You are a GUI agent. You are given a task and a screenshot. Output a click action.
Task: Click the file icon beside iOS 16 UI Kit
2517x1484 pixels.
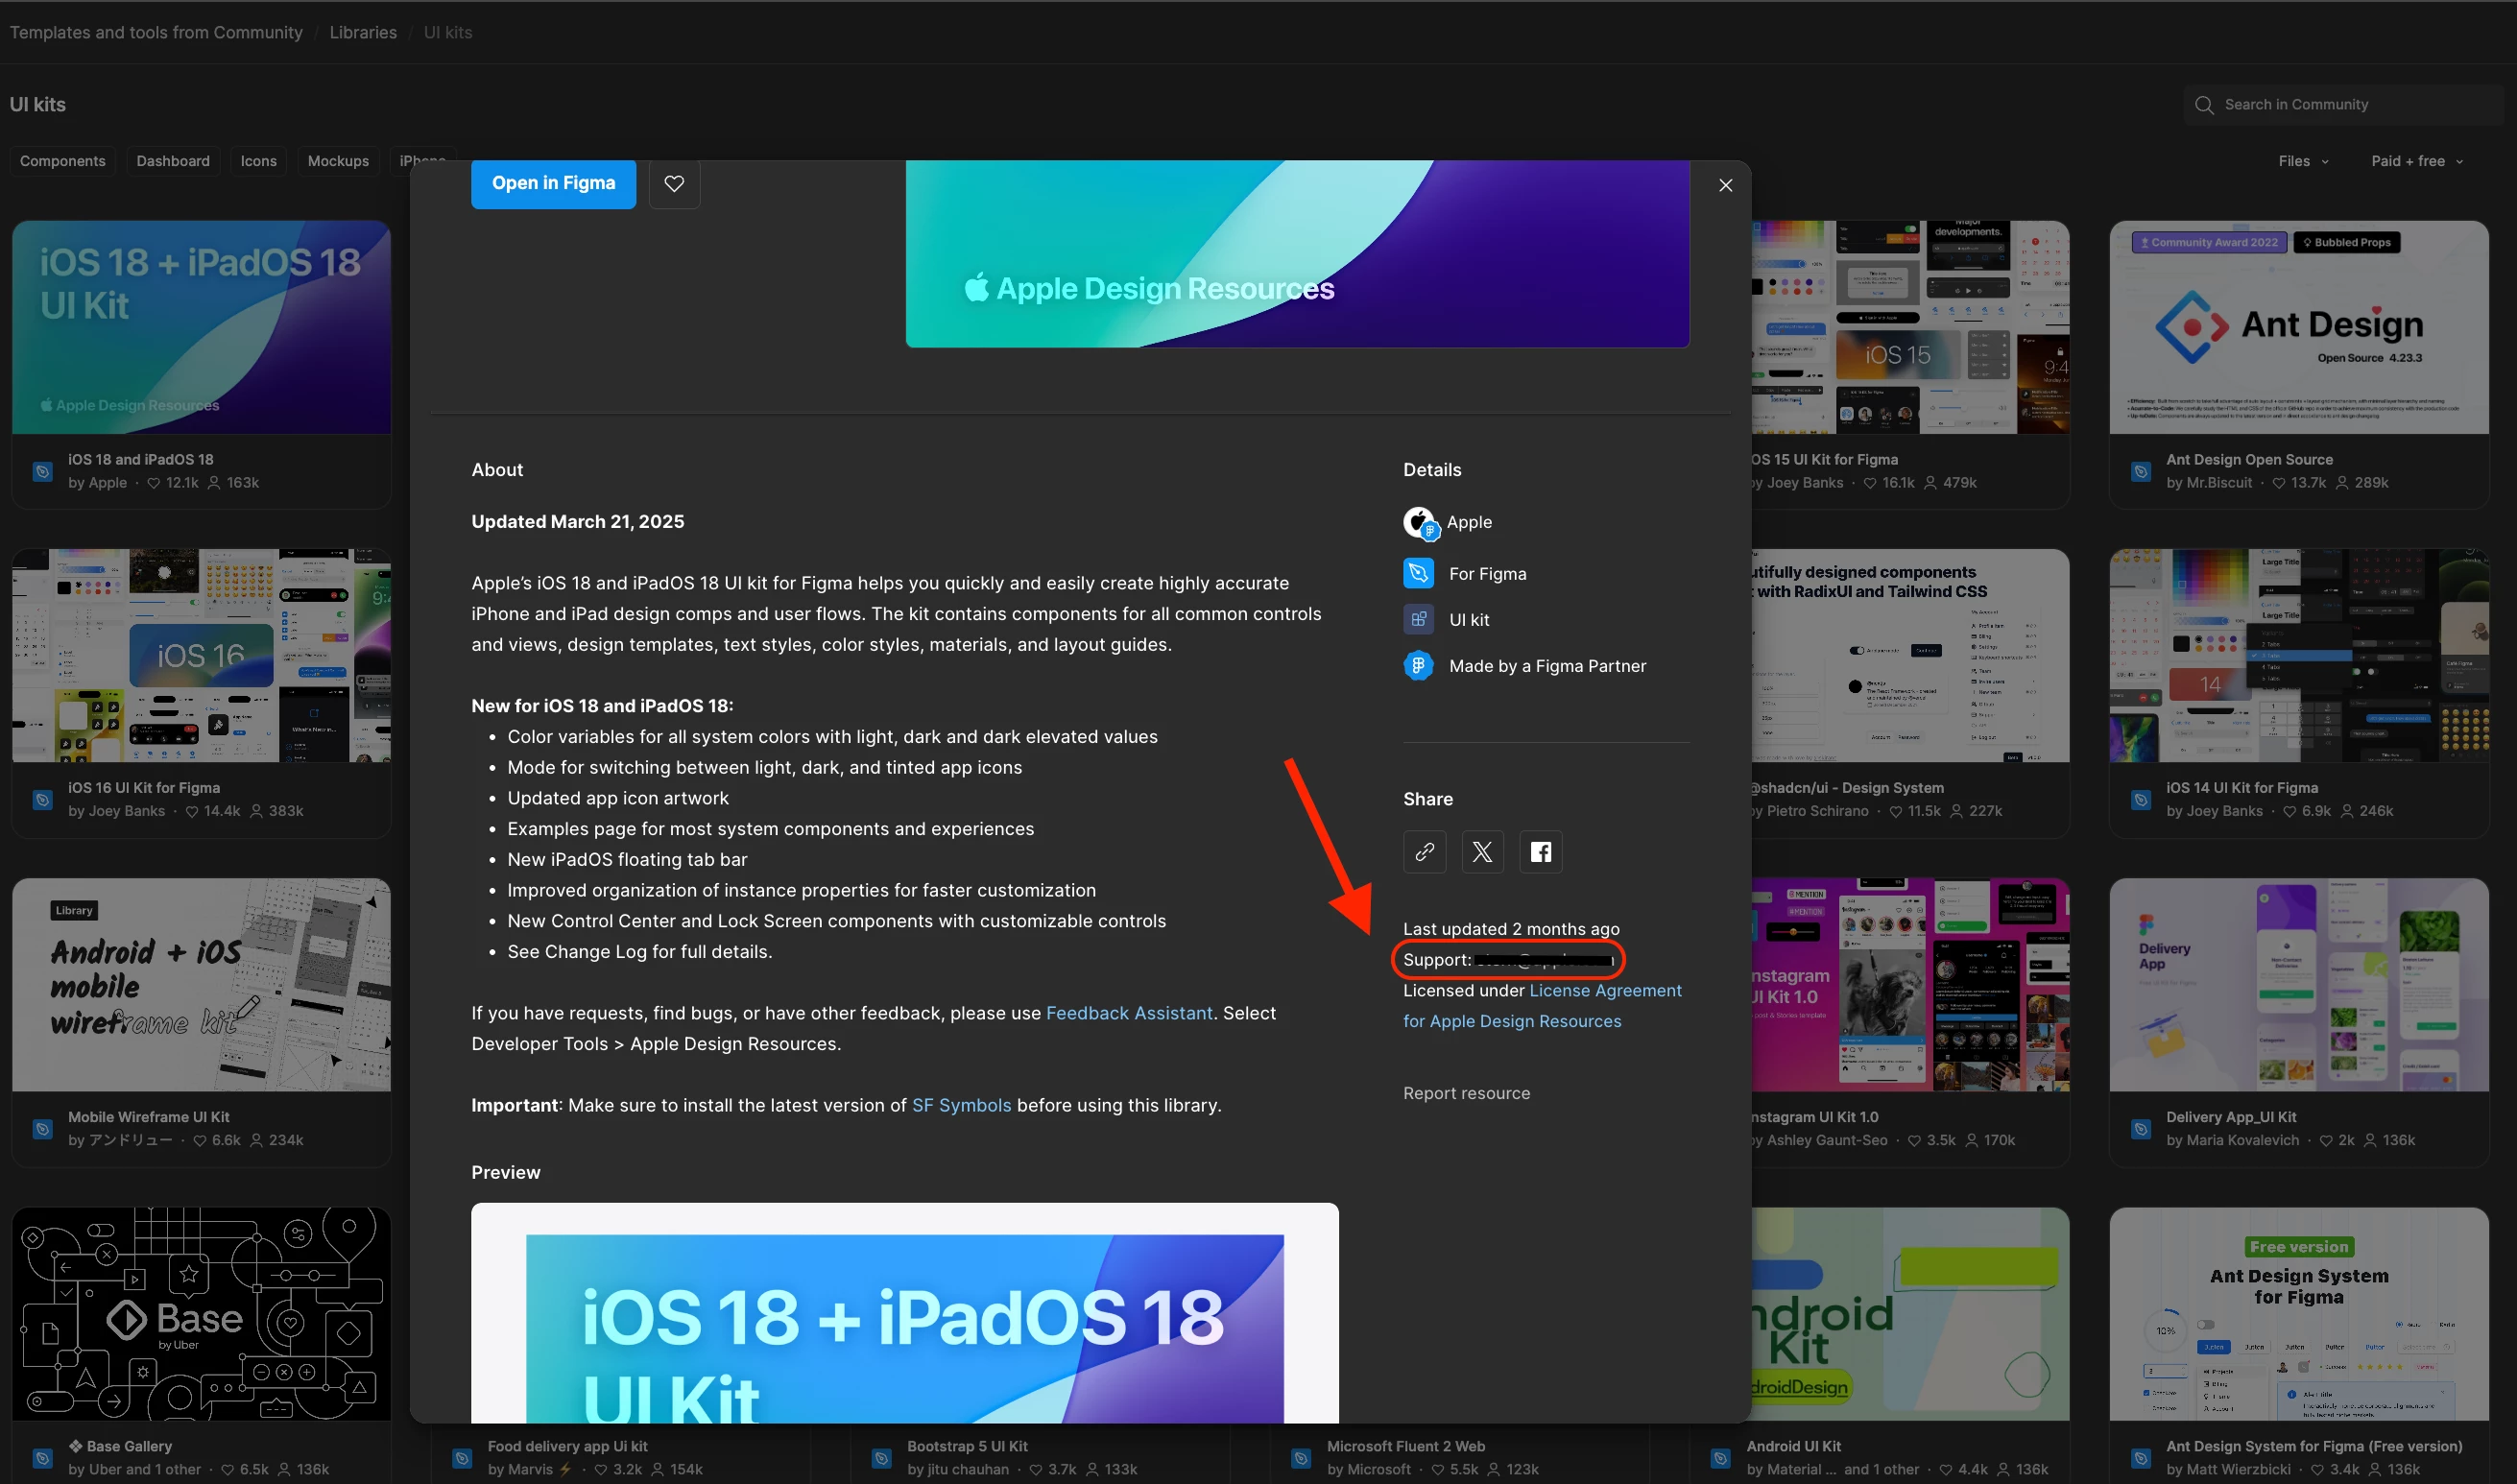(x=42, y=799)
